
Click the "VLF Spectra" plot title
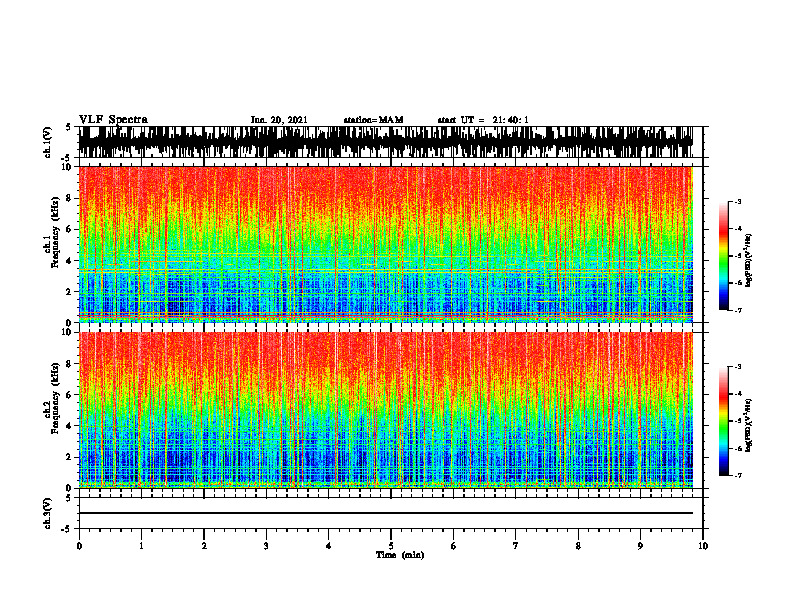coord(113,120)
